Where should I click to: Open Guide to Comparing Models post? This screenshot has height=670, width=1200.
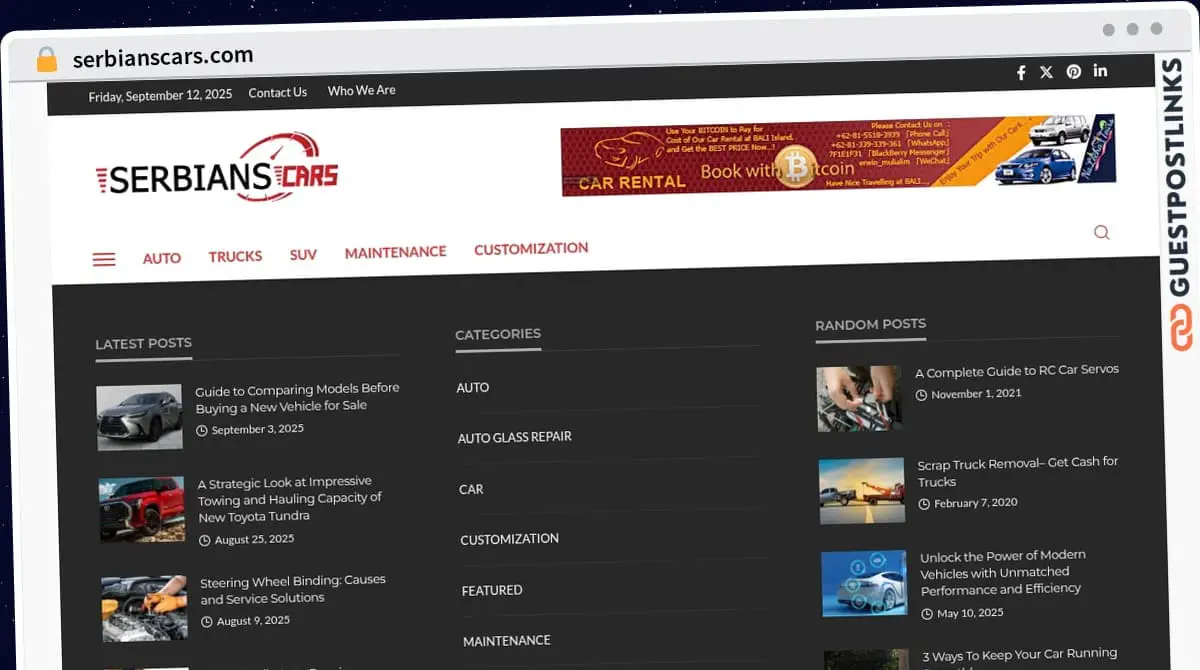pos(297,397)
